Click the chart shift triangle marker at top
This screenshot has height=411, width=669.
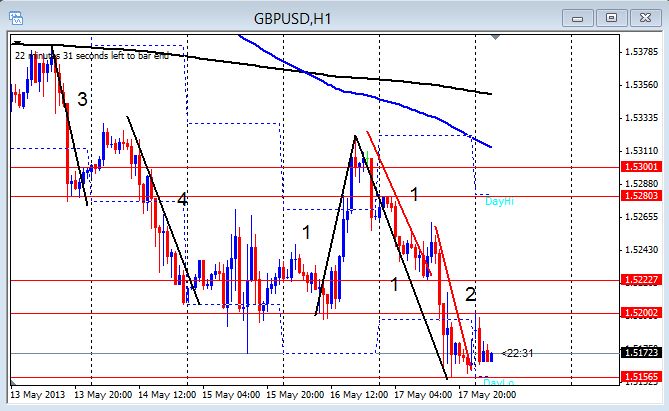pos(495,38)
